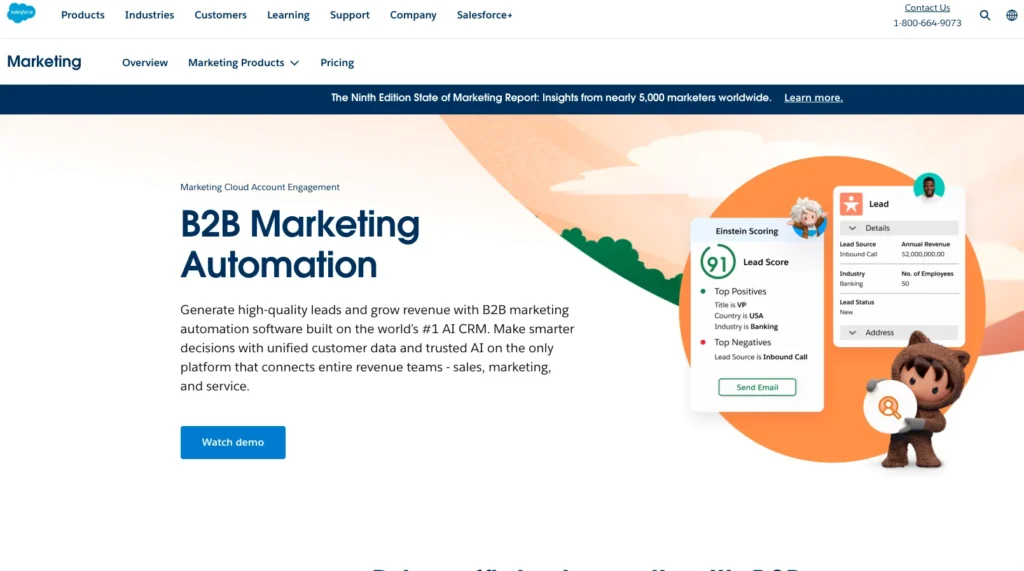Click the Lead Score label
This screenshot has height=571, width=1024.
point(765,262)
